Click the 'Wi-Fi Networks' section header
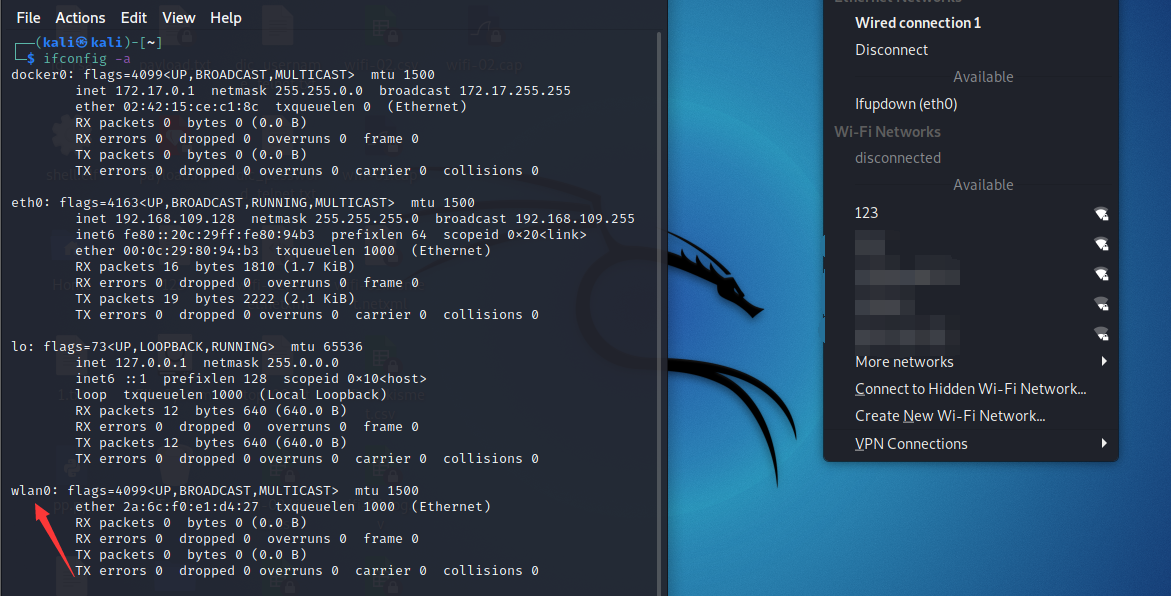 [887, 131]
